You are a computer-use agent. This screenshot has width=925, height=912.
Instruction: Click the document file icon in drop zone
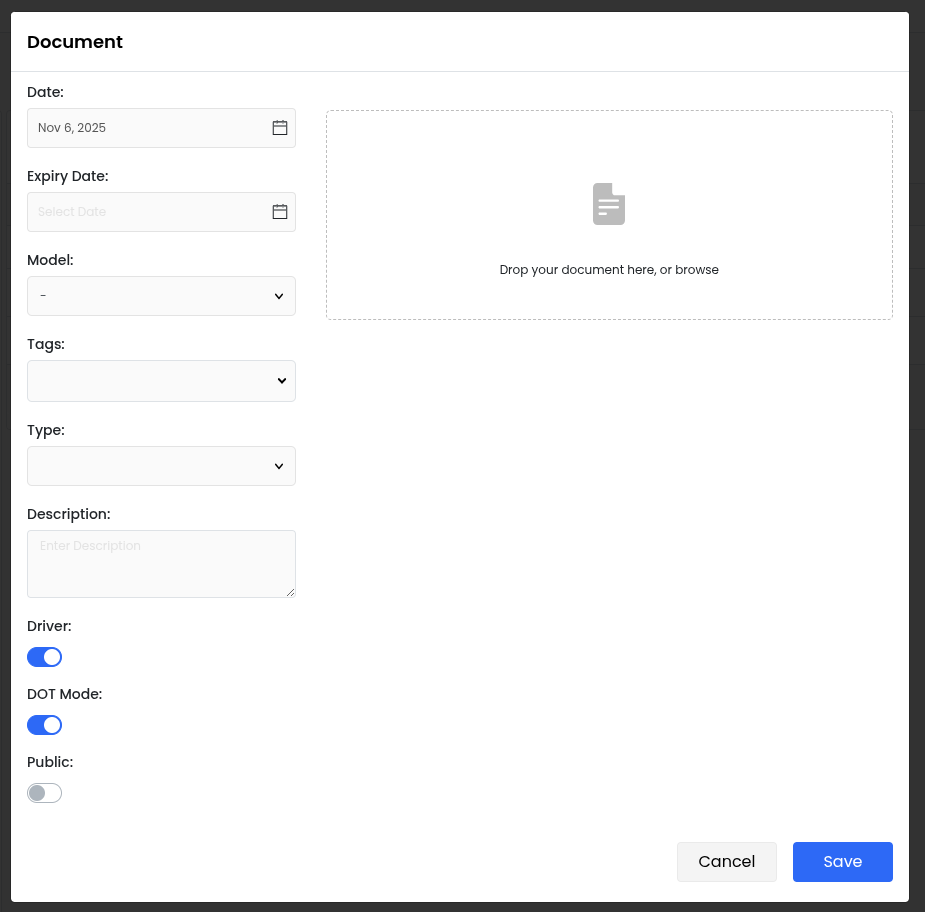pos(609,204)
